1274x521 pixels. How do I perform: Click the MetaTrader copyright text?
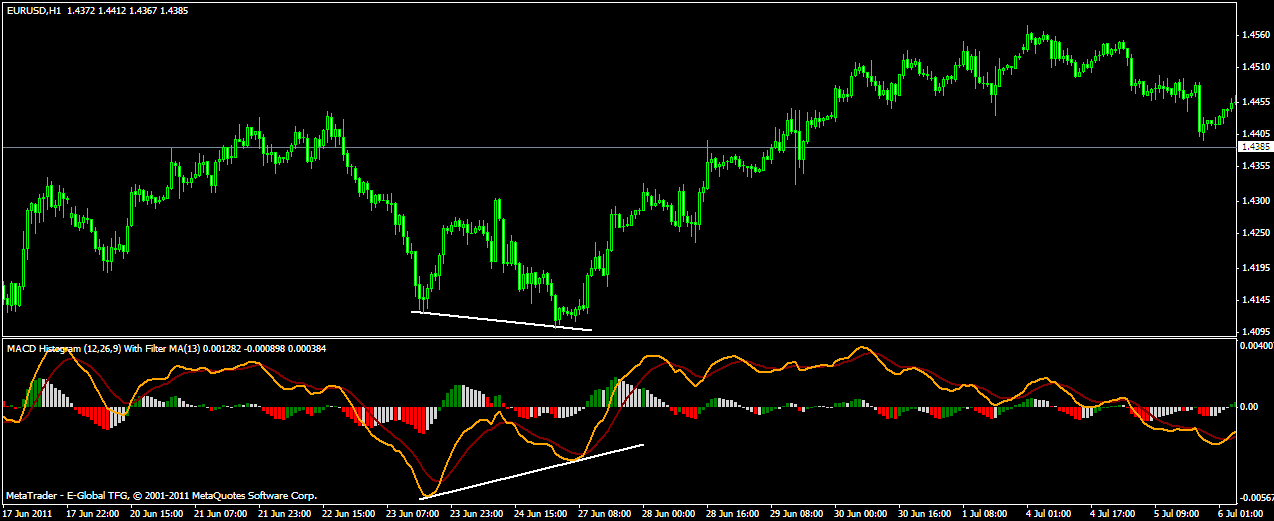[x=161, y=496]
